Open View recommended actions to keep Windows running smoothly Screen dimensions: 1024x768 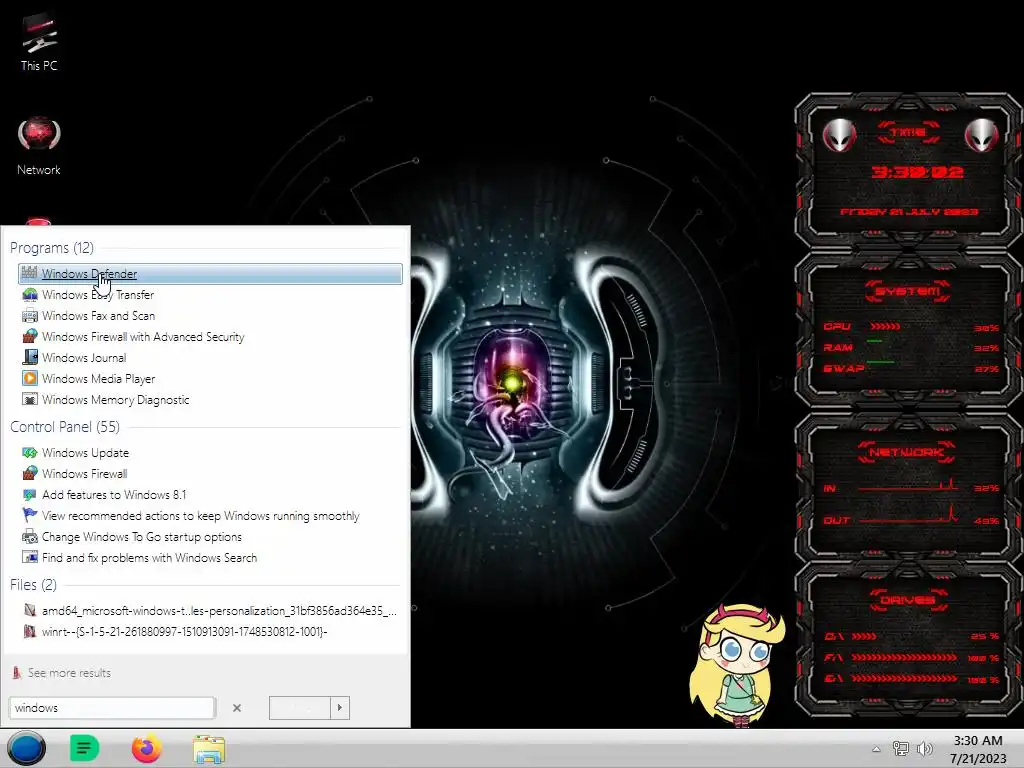(x=210, y=516)
